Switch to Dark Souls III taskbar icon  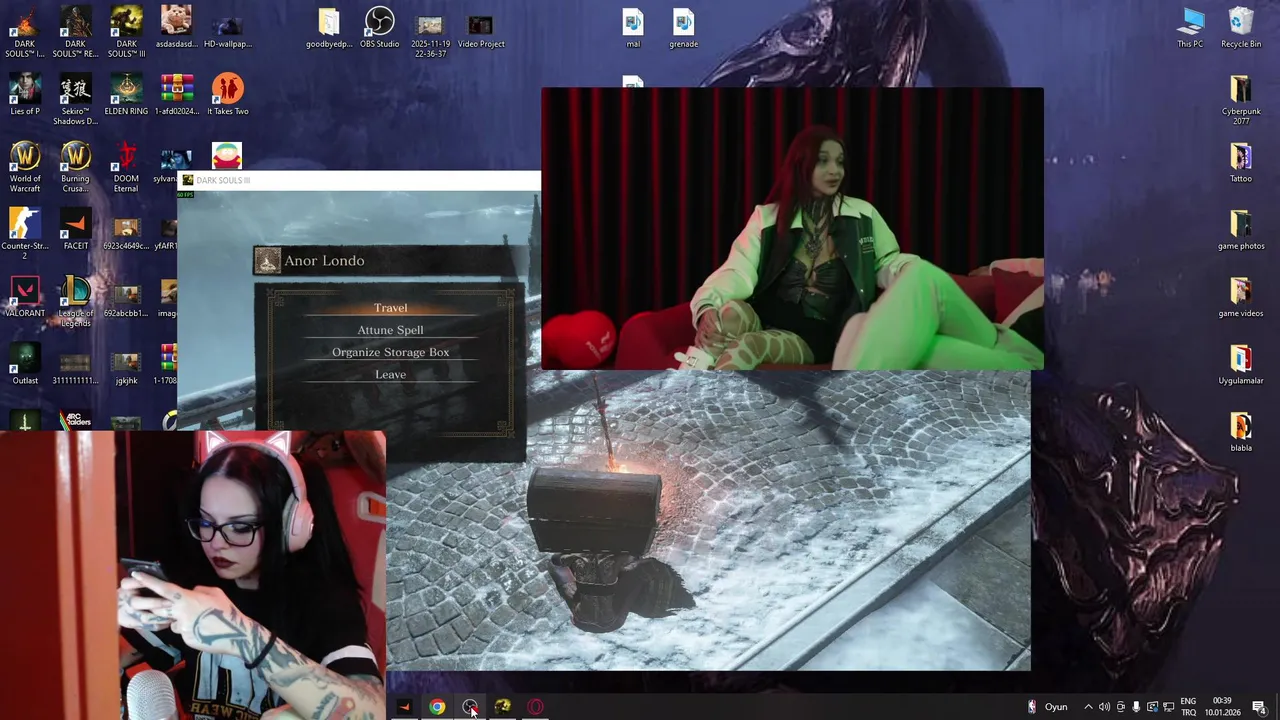502,707
